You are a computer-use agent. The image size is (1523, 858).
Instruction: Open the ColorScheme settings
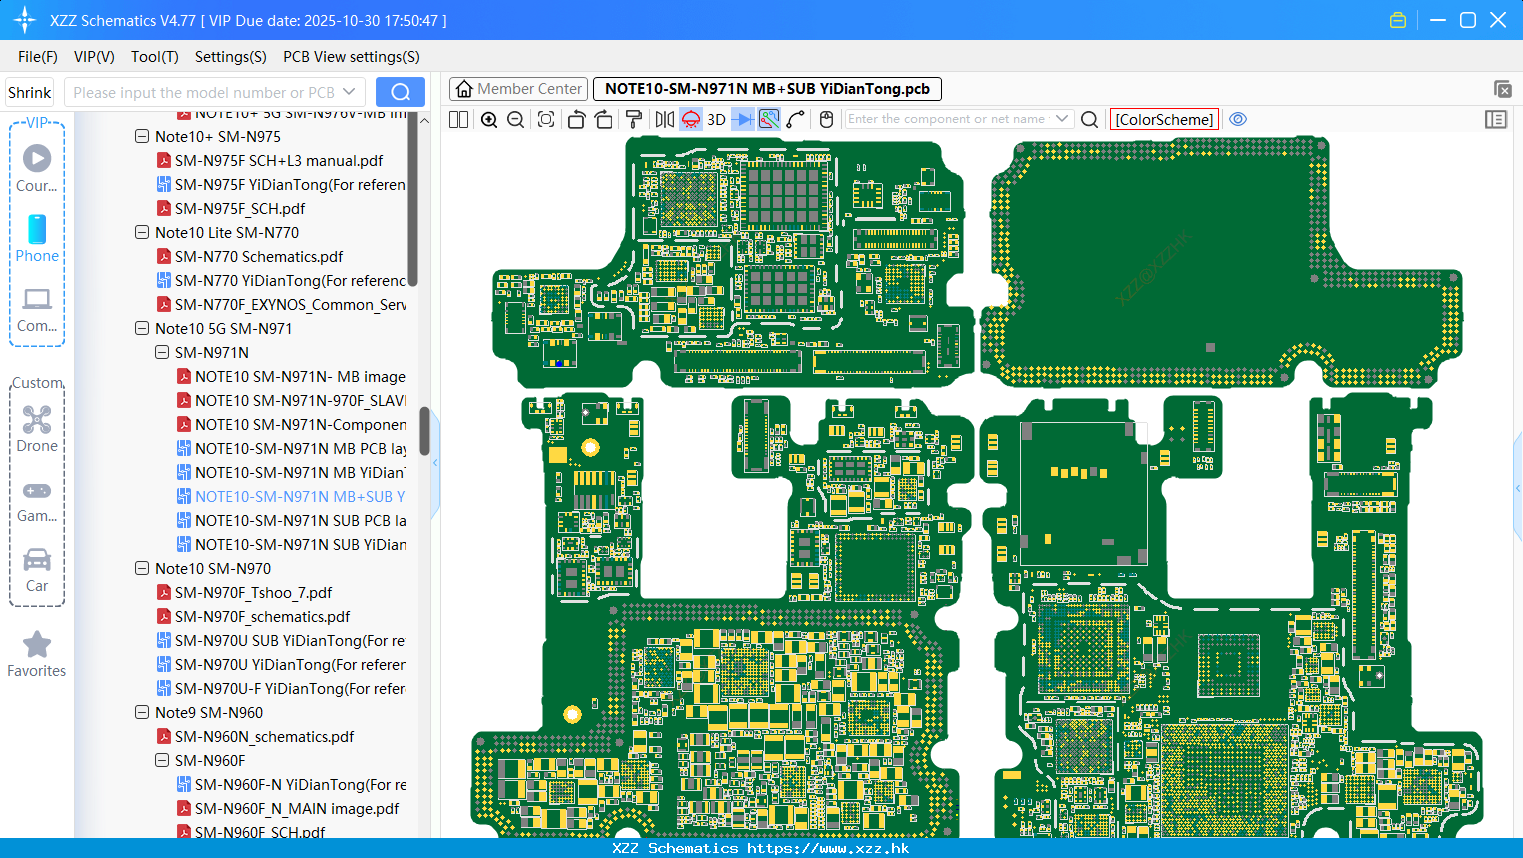click(1164, 119)
